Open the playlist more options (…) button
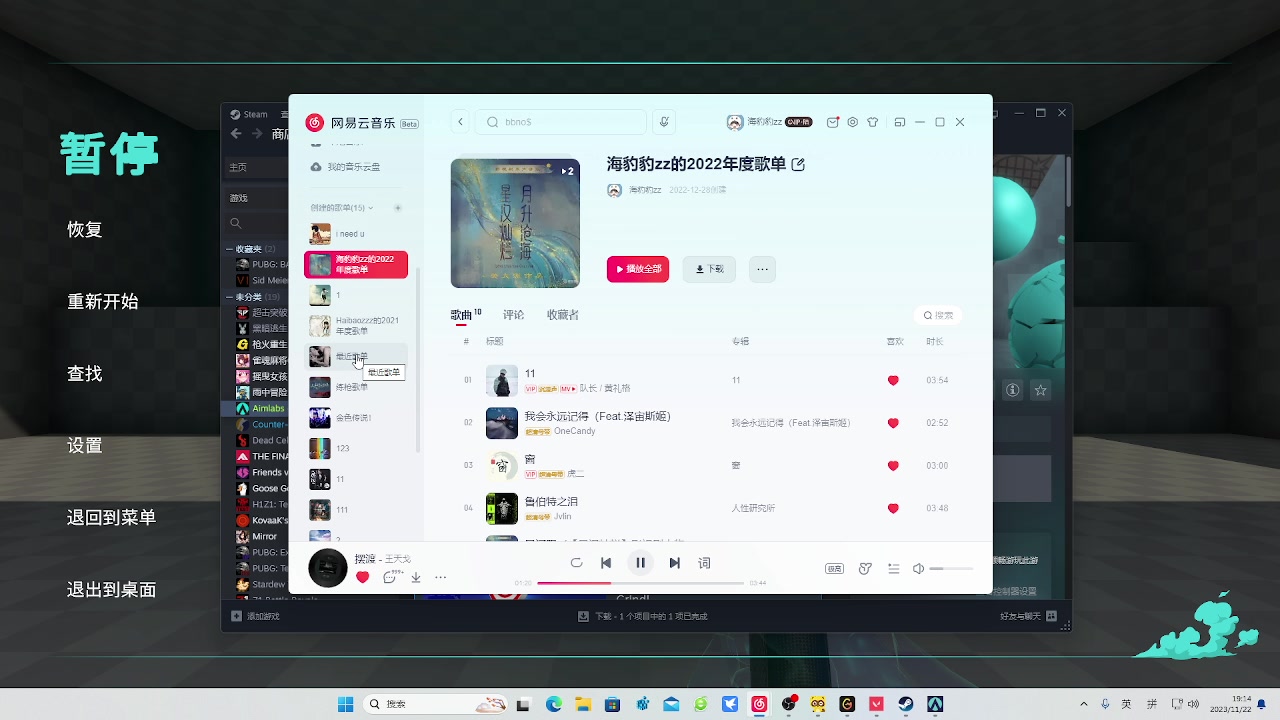The height and width of the screenshot is (720, 1280). (762, 269)
